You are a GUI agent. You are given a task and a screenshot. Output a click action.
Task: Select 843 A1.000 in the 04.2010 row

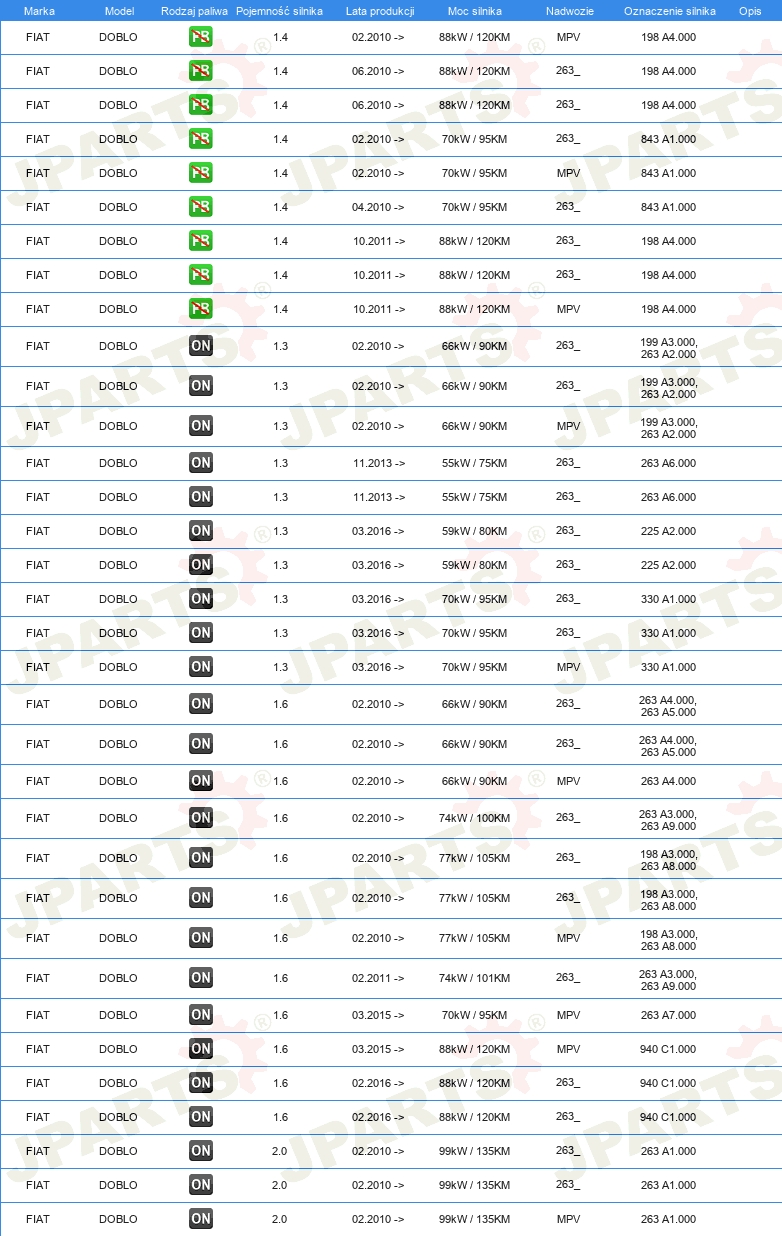(x=668, y=207)
